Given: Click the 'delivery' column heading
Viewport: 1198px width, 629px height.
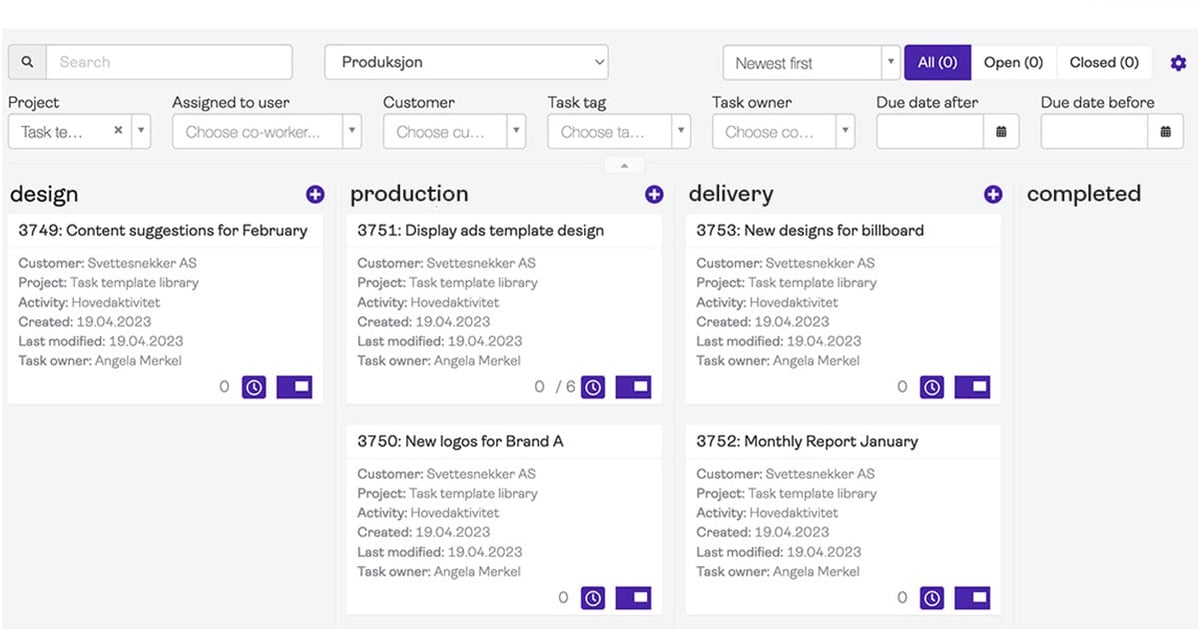Looking at the screenshot, I should point(730,194).
